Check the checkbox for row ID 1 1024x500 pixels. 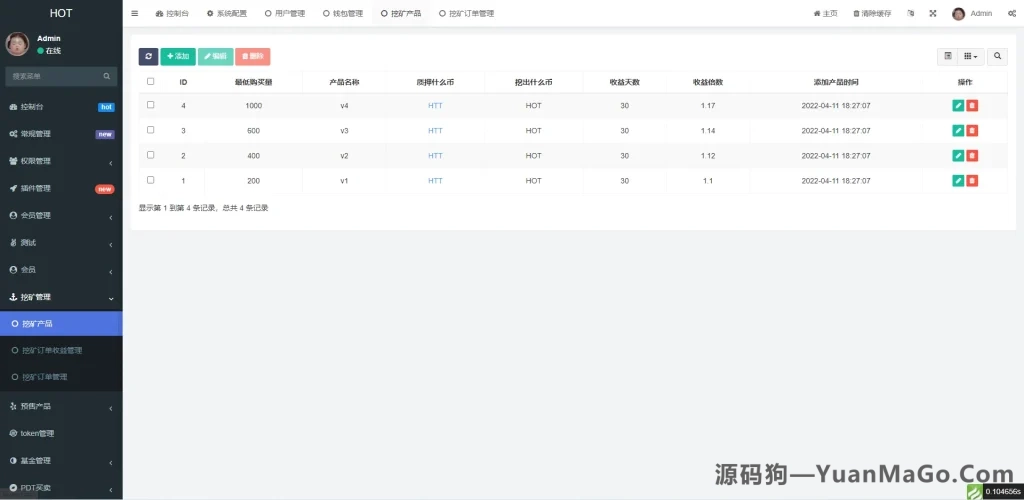[151, 180]
